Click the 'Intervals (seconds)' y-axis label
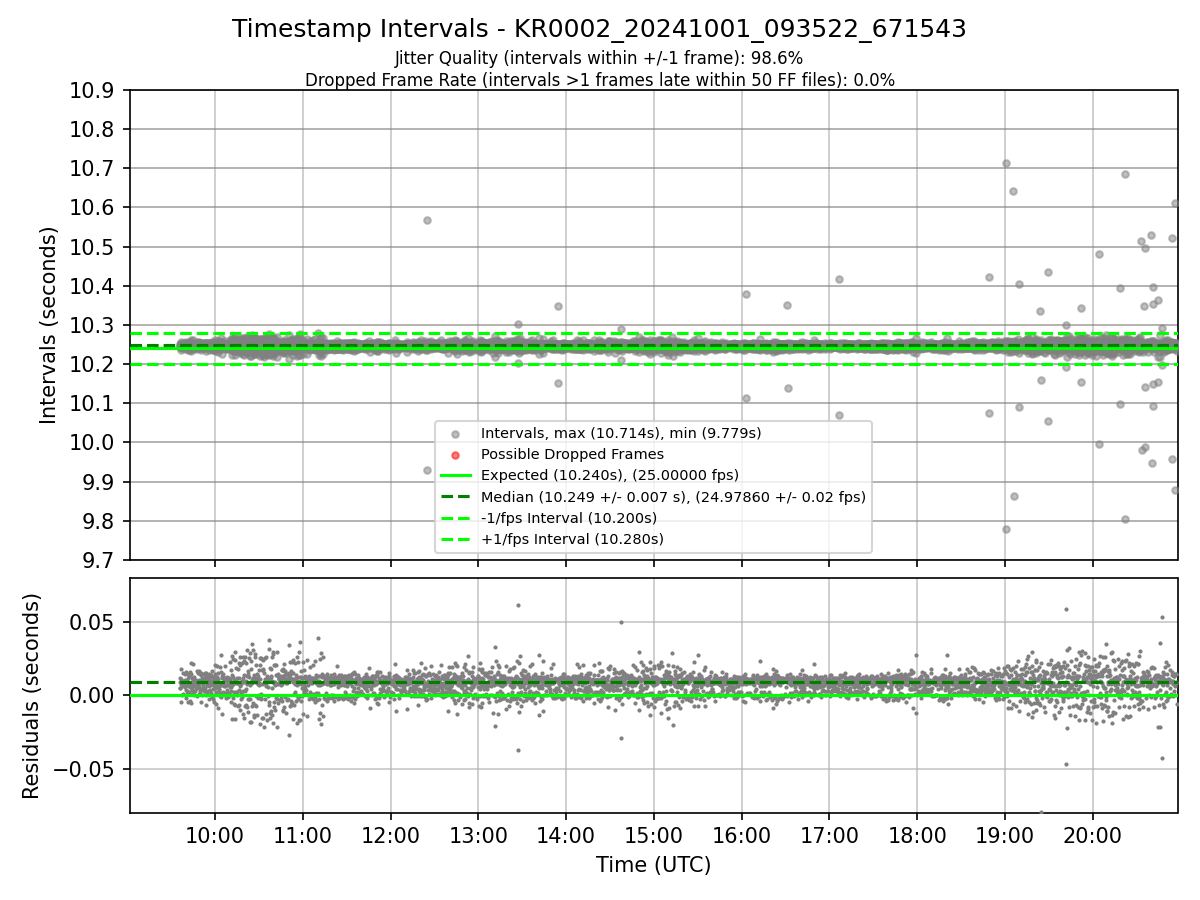 [x=49, y=325]
